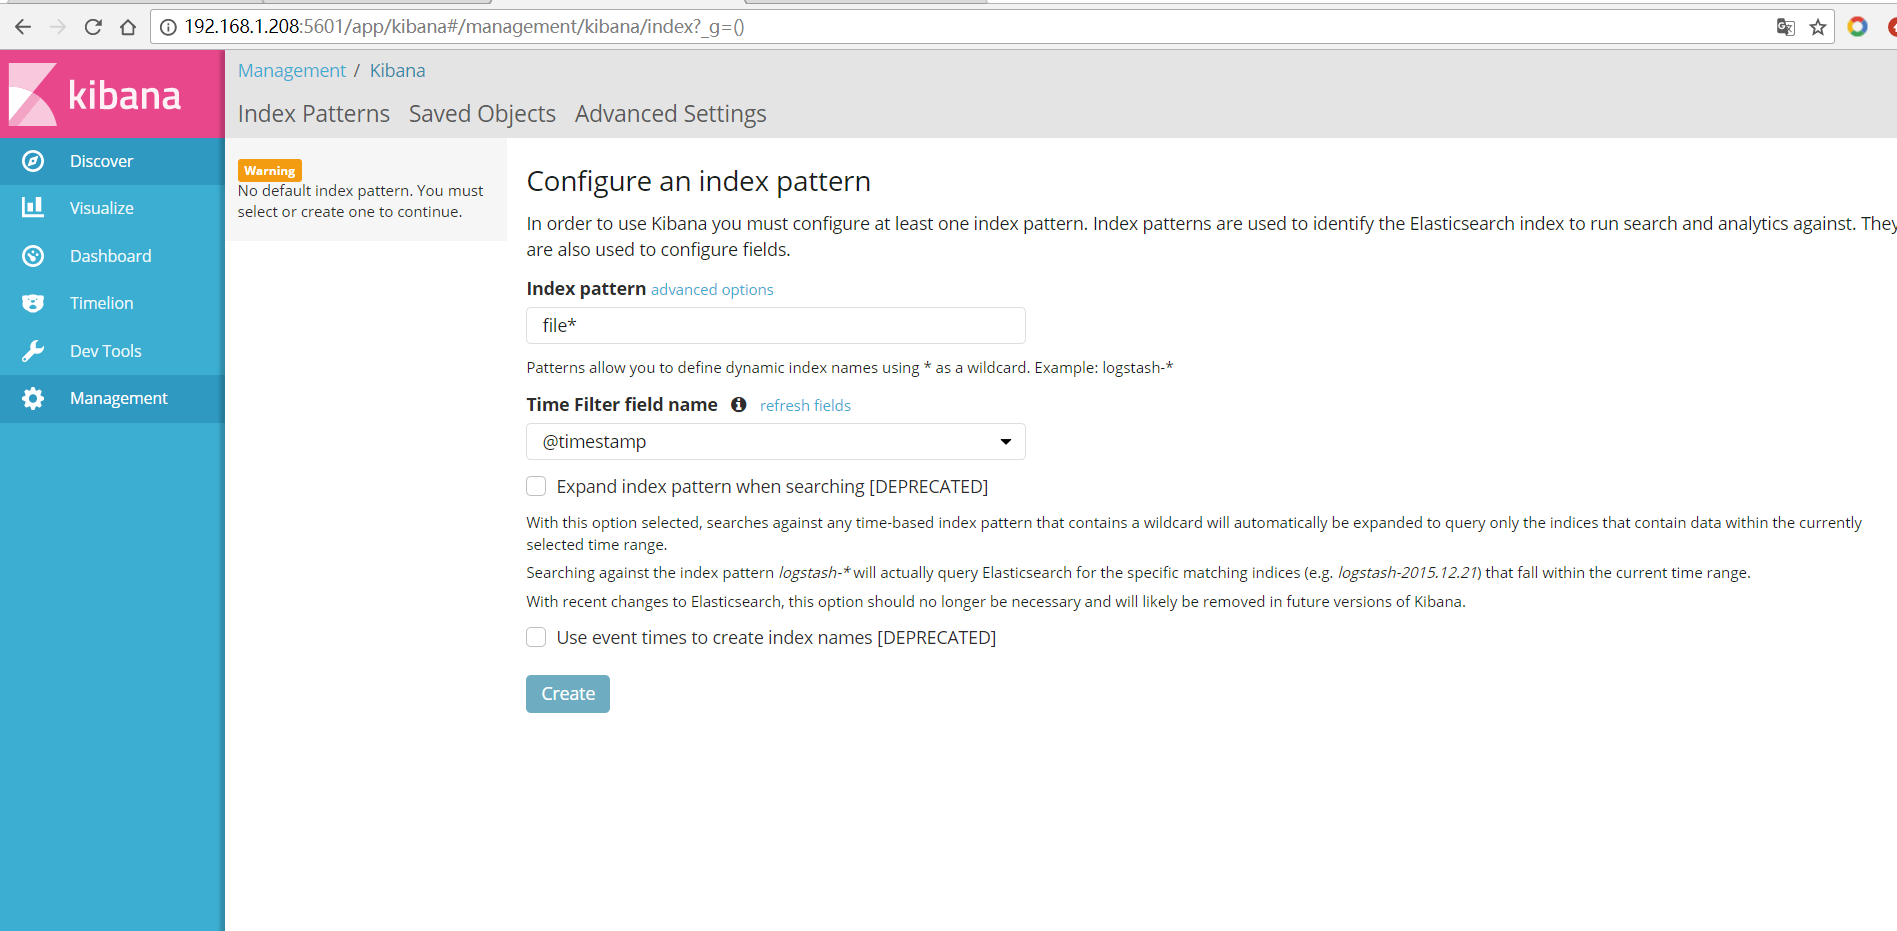Select Discover in the sidebar

(x=112, y=161)
